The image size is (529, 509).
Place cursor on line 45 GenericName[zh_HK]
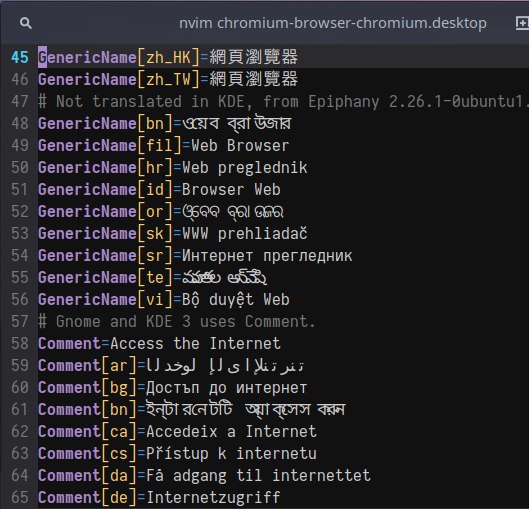coord(168,57)
